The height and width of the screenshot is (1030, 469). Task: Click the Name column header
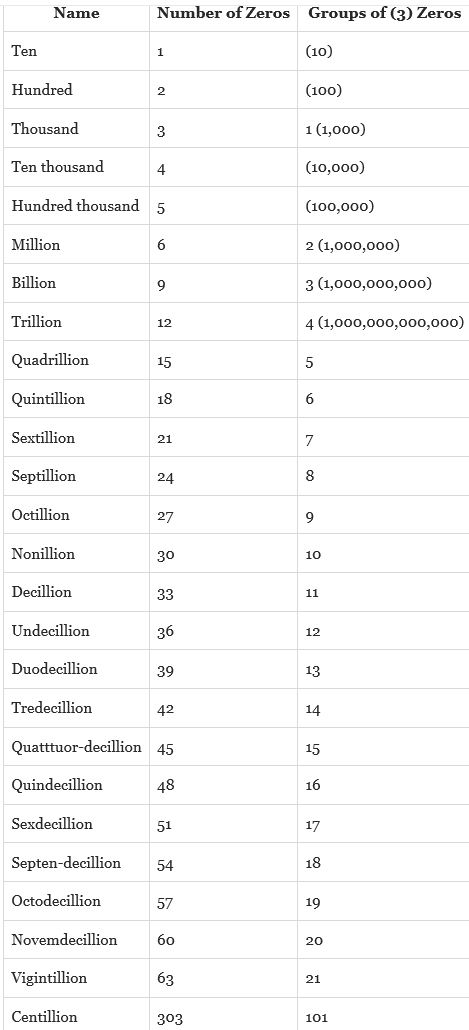click(x=76, y=13)
